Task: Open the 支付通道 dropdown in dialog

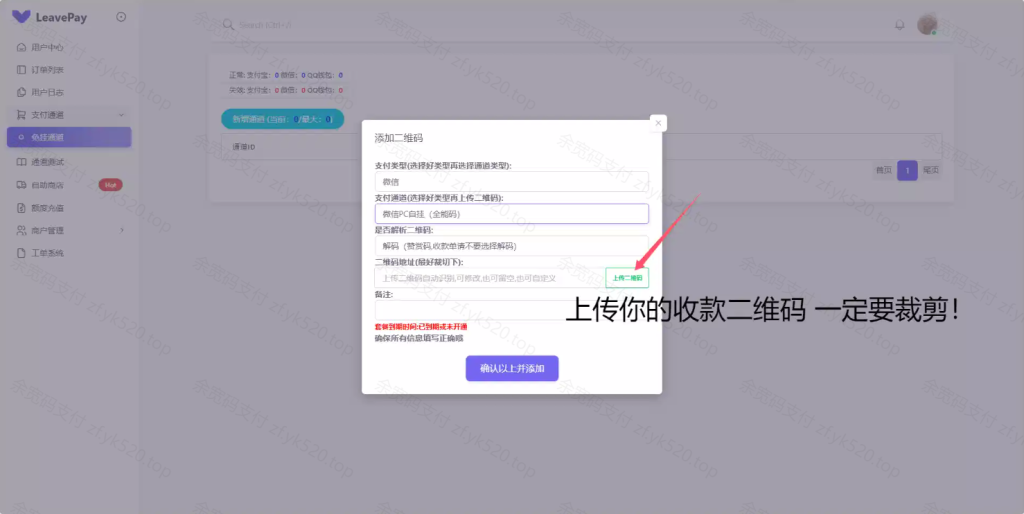Action: 511,214
